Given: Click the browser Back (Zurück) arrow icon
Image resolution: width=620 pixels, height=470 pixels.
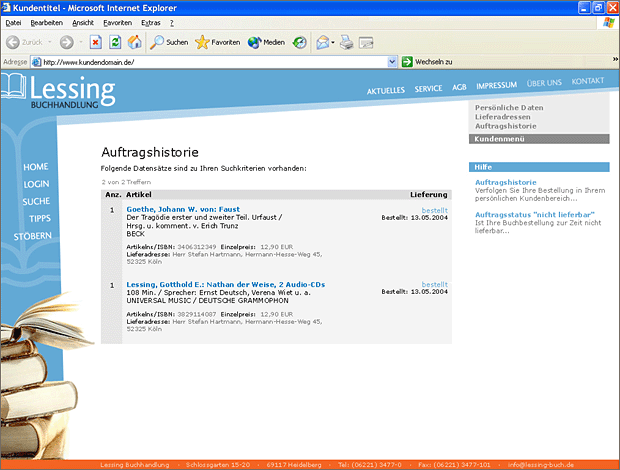Looking at the screenshot, I should click(x=13, y=42).
